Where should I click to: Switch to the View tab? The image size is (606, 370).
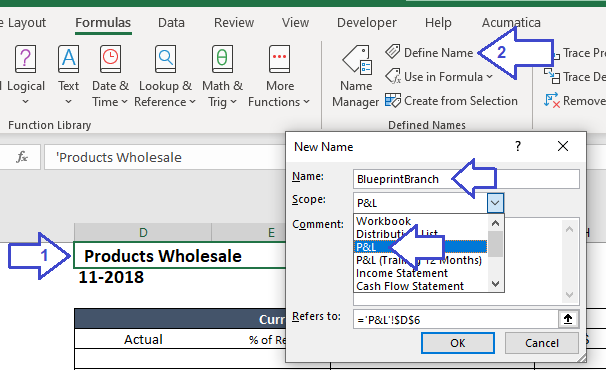(x=295, y=23)
